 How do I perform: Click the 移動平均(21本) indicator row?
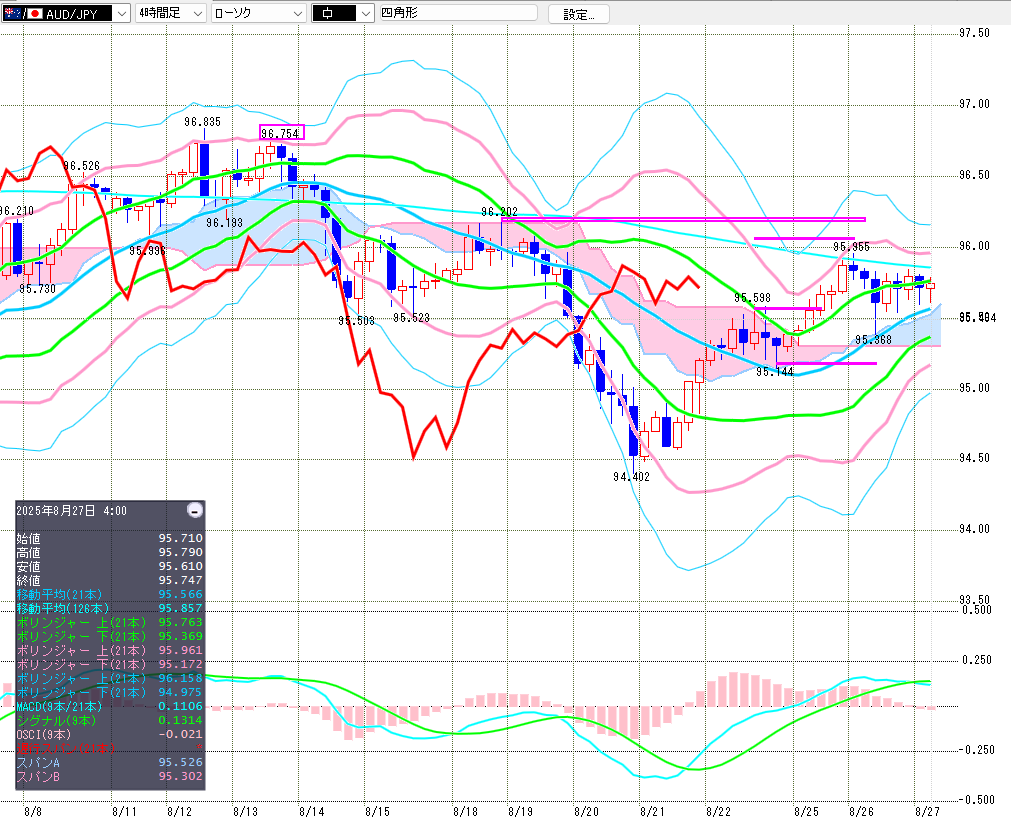pos(110,595)
